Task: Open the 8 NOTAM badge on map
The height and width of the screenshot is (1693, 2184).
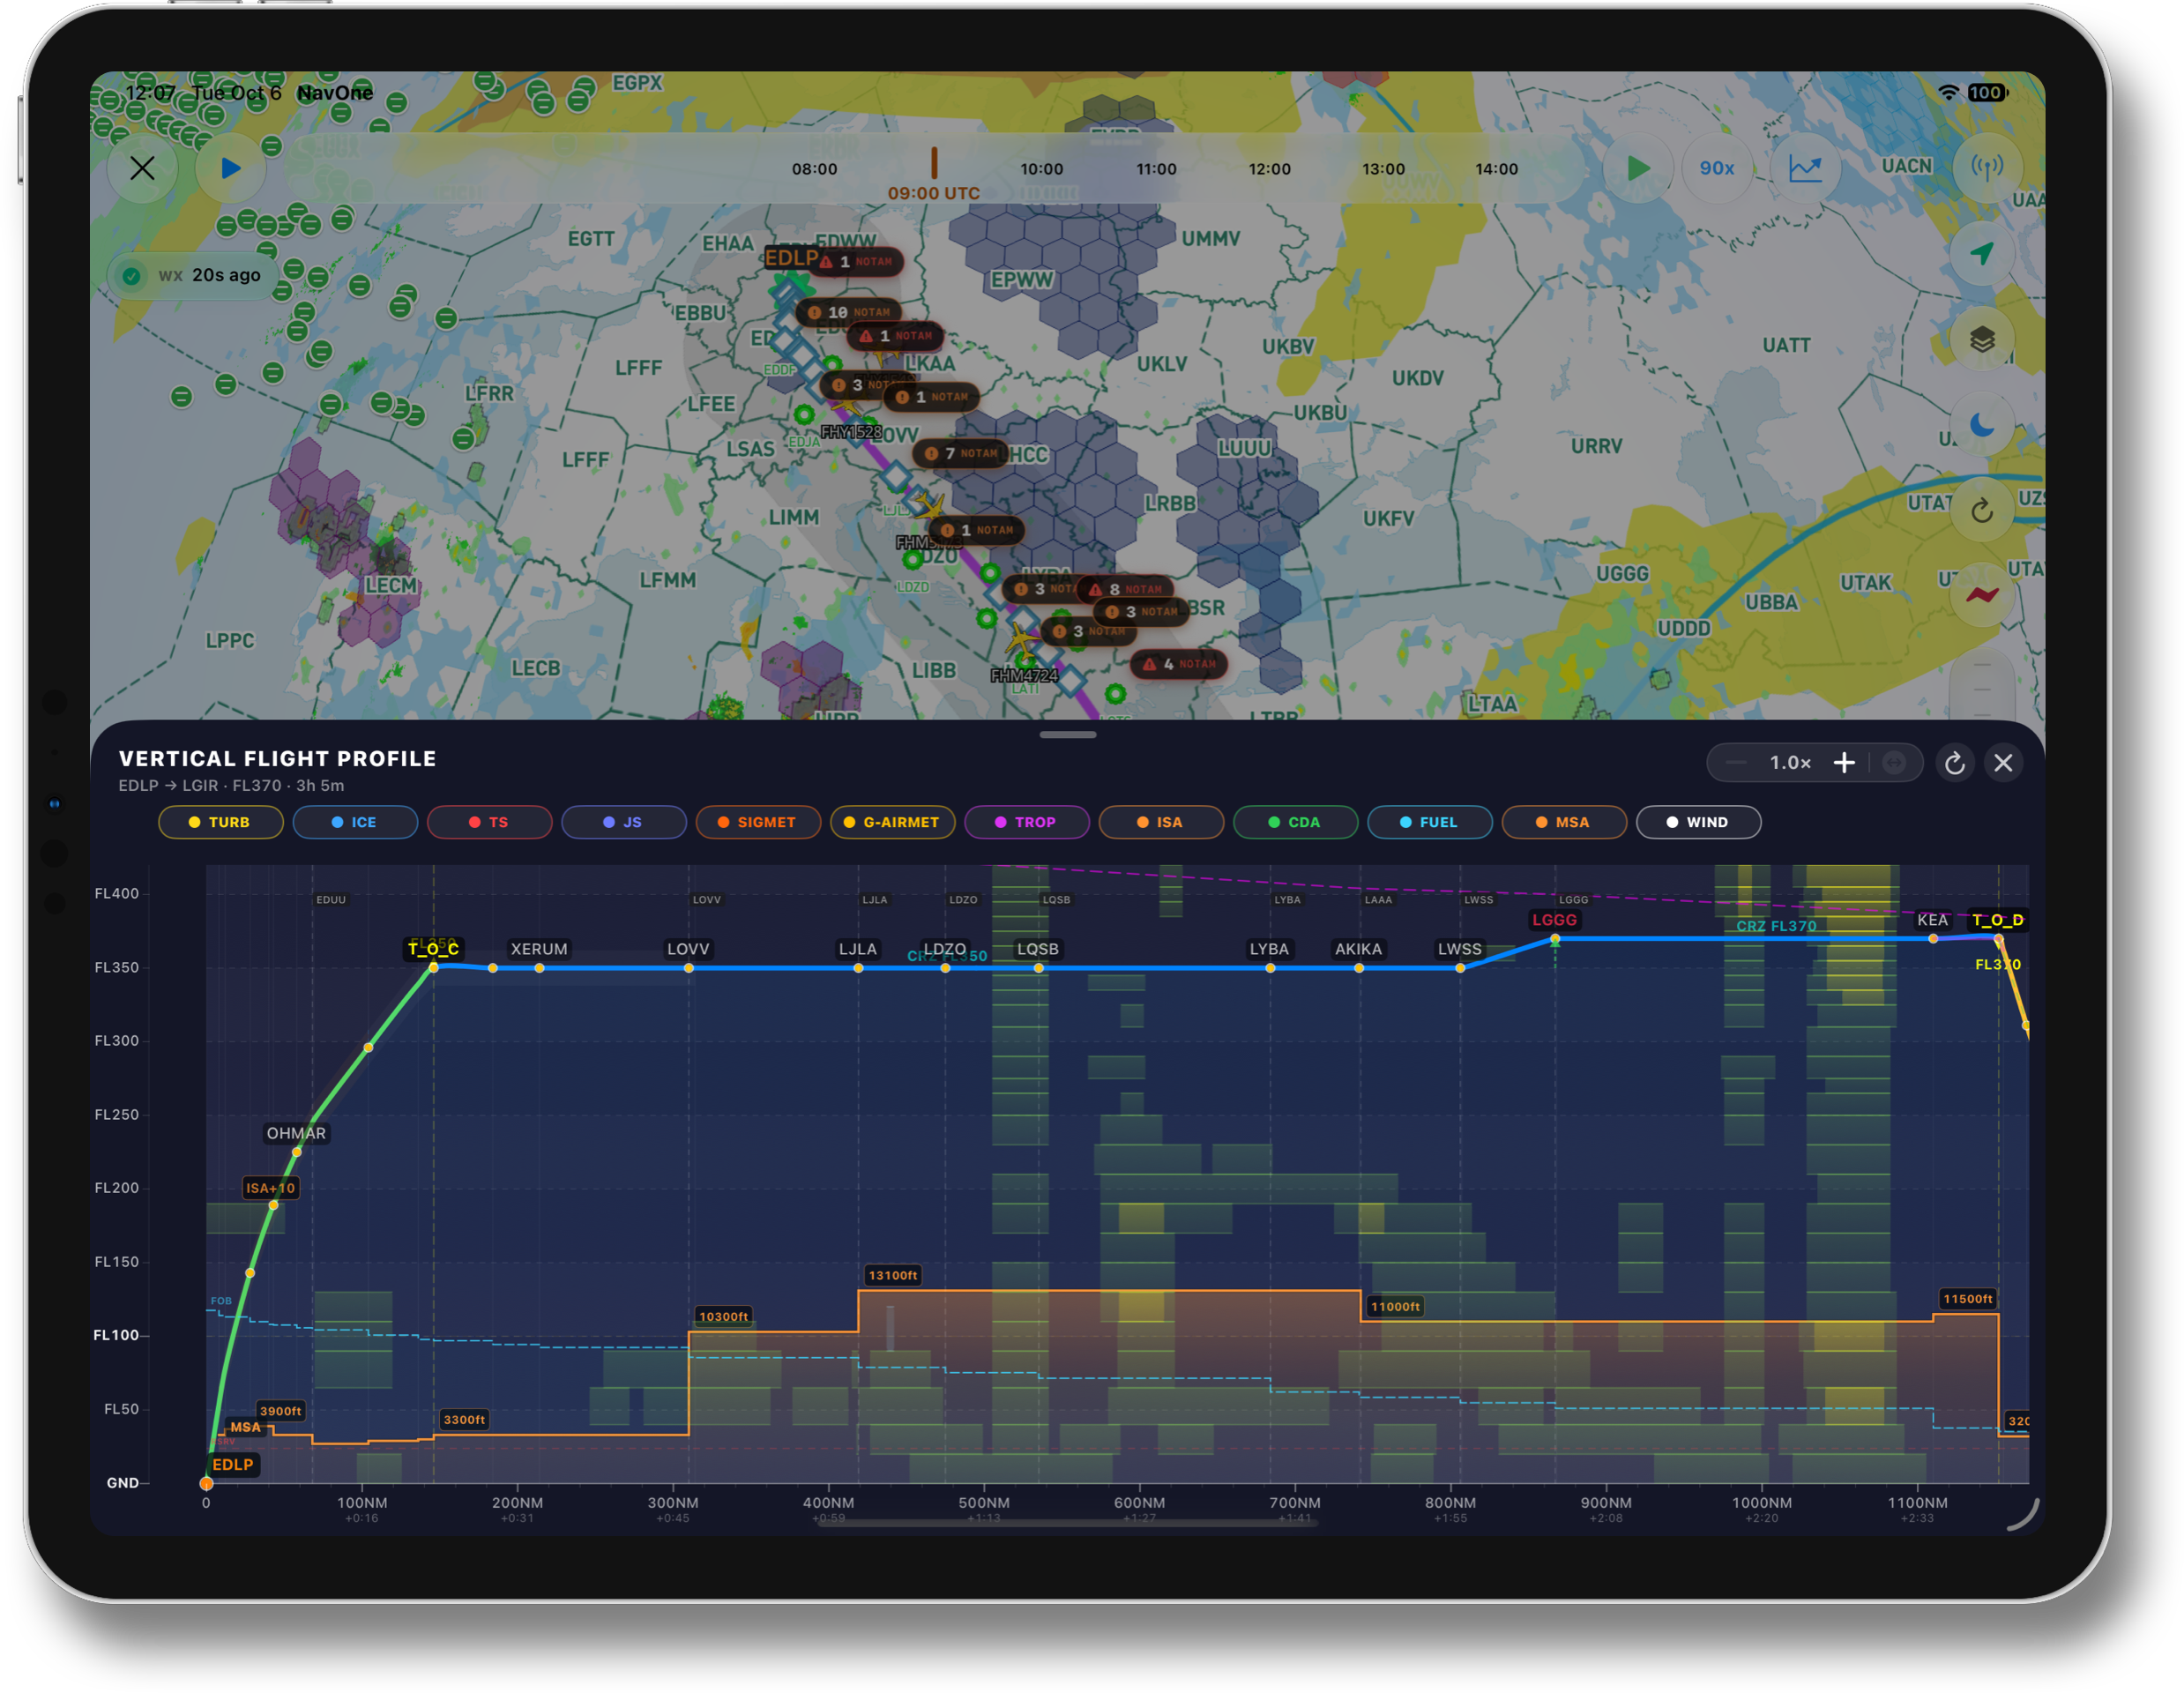Action: click(x=1126, y=589)
